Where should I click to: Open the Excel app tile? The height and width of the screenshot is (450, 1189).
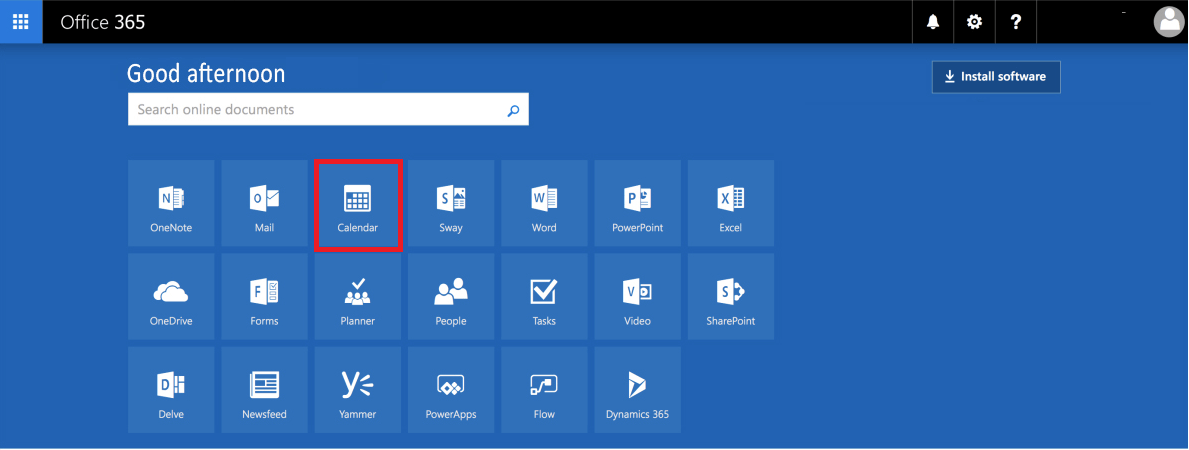click(x=731, y=203)
